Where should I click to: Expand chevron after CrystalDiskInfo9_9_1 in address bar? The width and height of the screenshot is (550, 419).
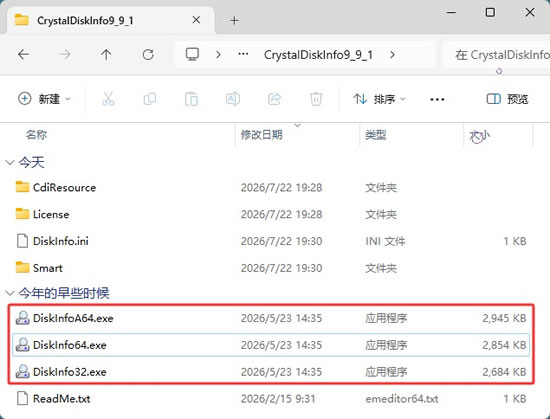[393, 54]
